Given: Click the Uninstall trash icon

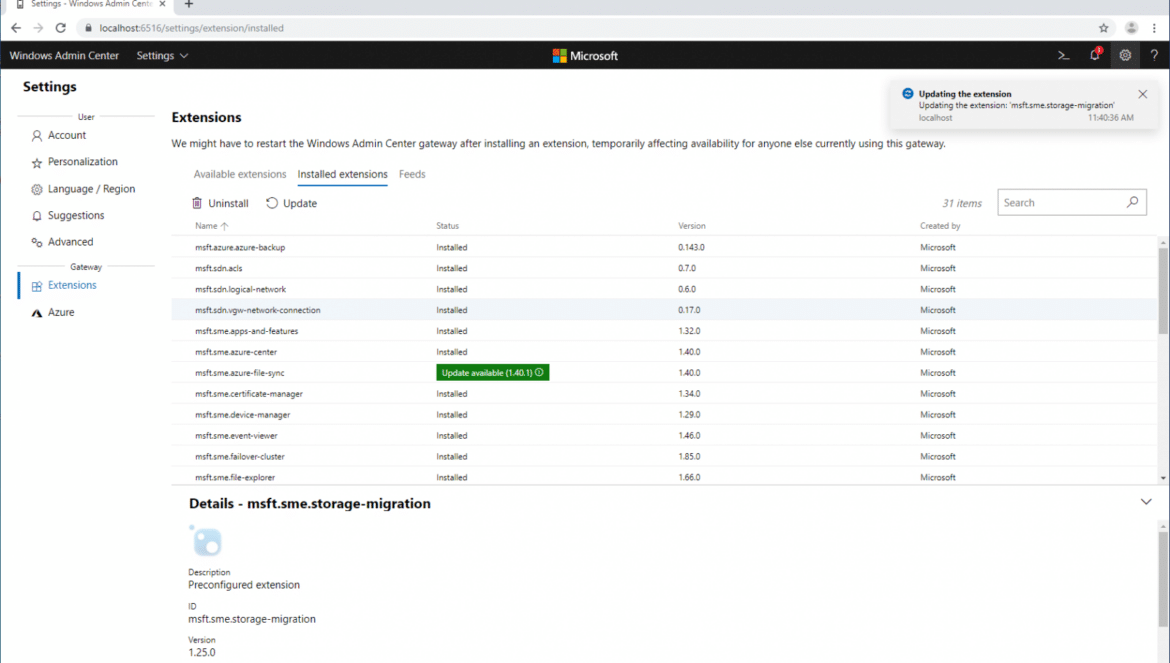Looking at the screenshot, I should 197,203.
